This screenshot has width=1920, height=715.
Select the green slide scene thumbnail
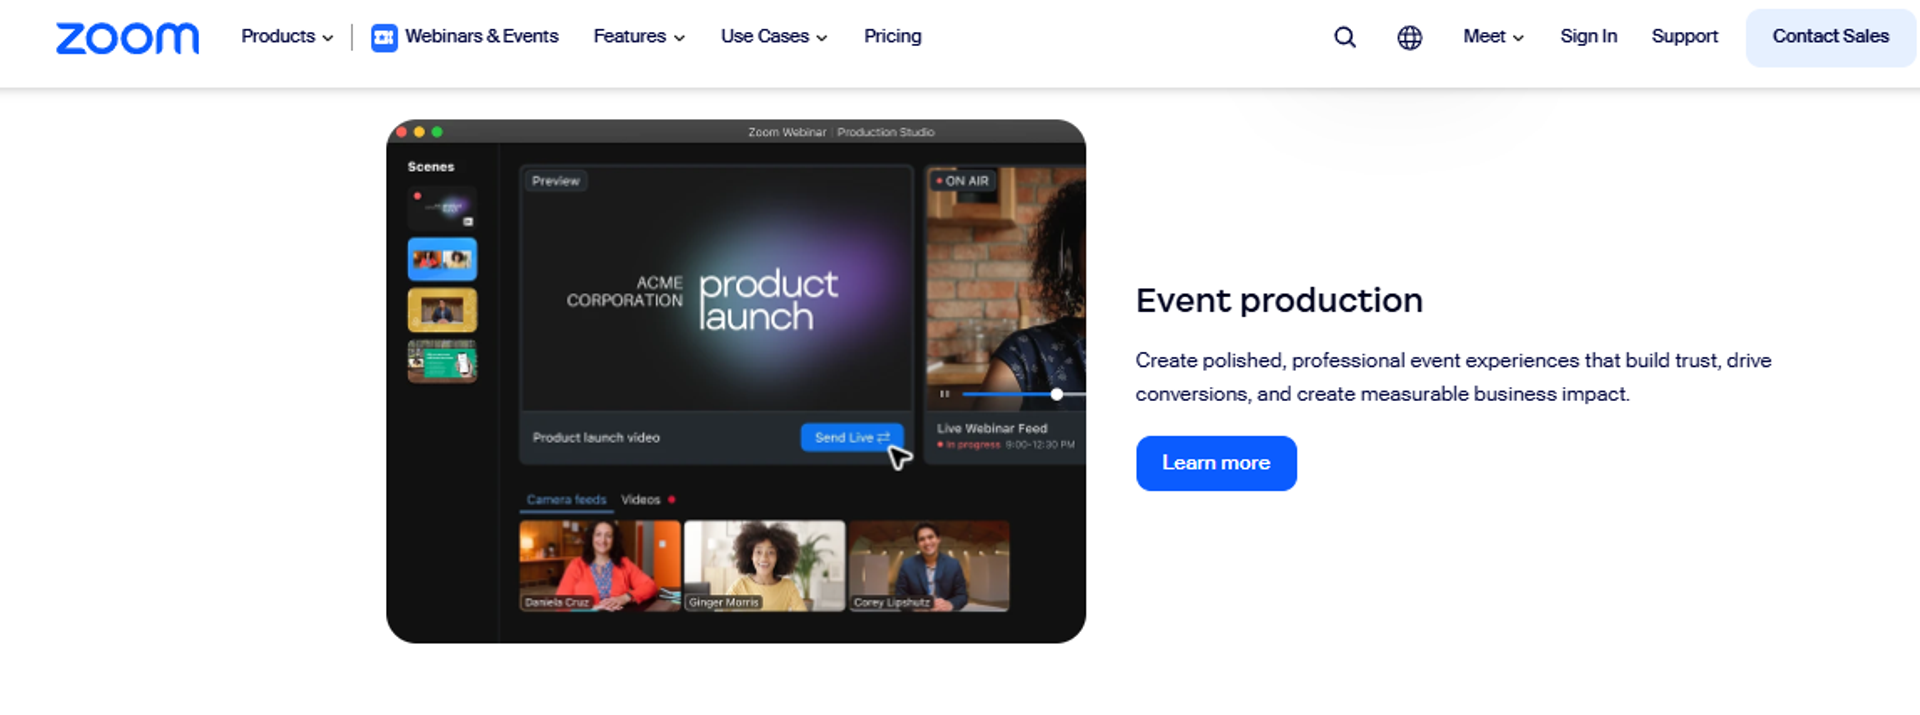pyautogui.click(x=442, y=361)
